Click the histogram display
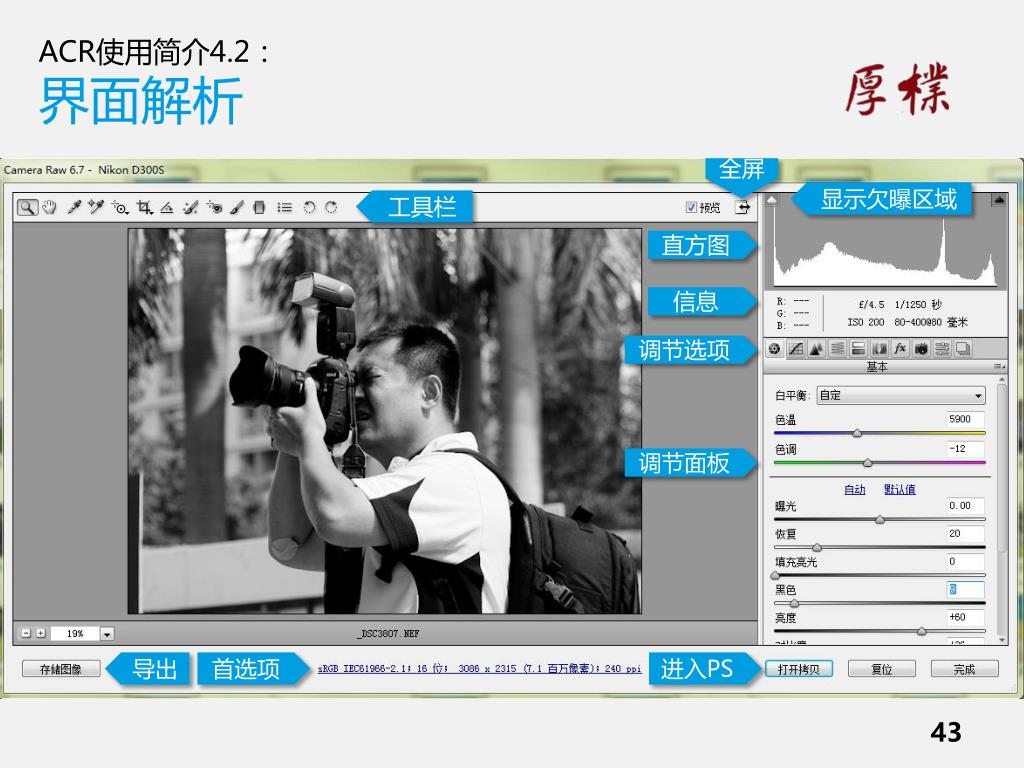The height and width of the screenshot is (768, 1024). coord(885,242)
